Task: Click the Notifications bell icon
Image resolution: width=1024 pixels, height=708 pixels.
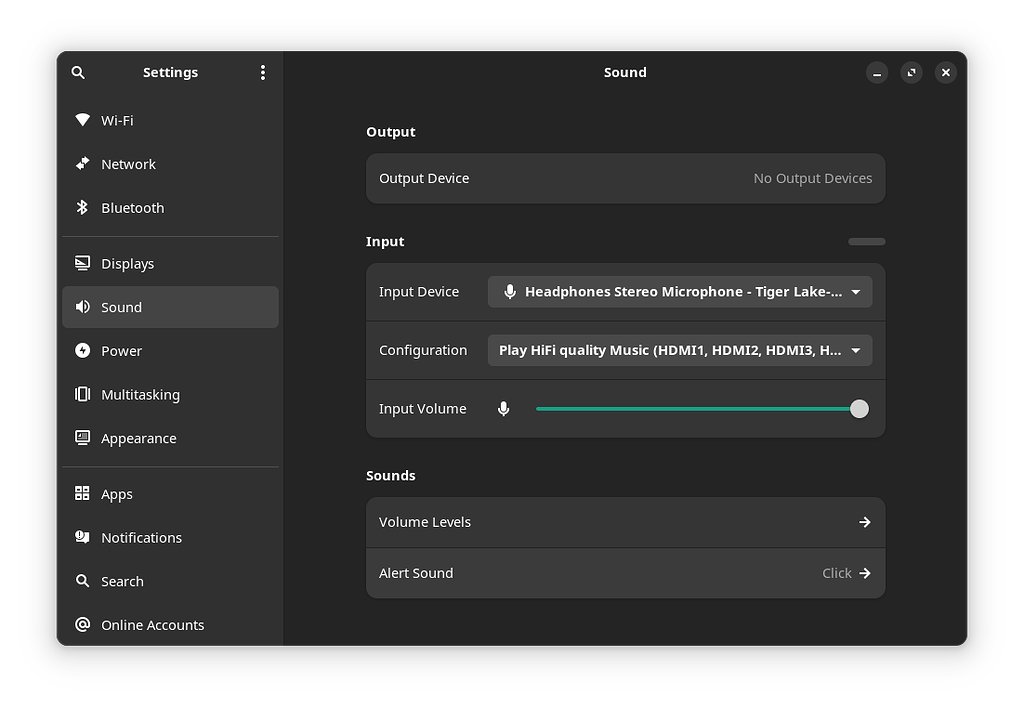Action: (82, 537)
